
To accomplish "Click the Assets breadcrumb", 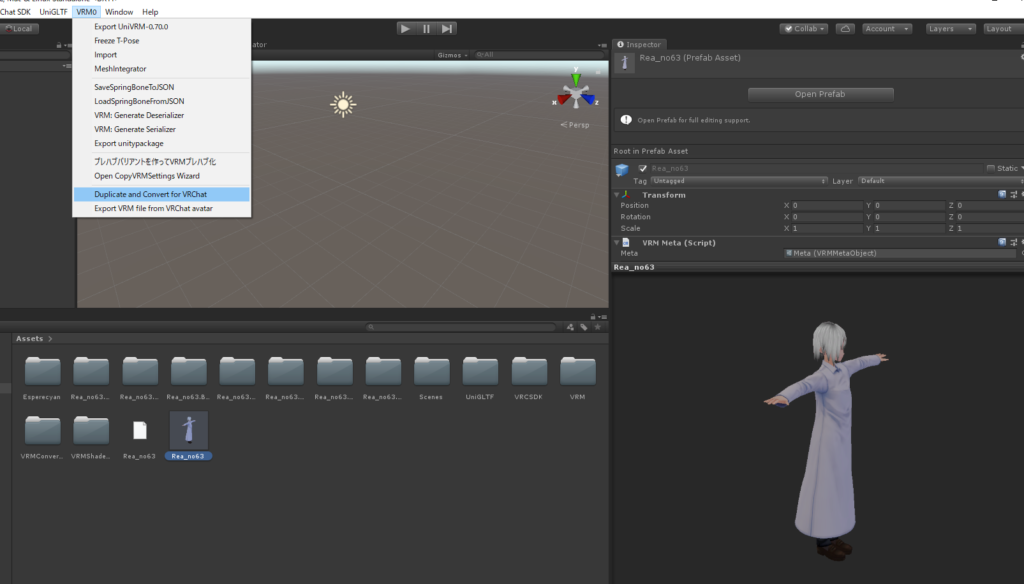I will point(29,338).
